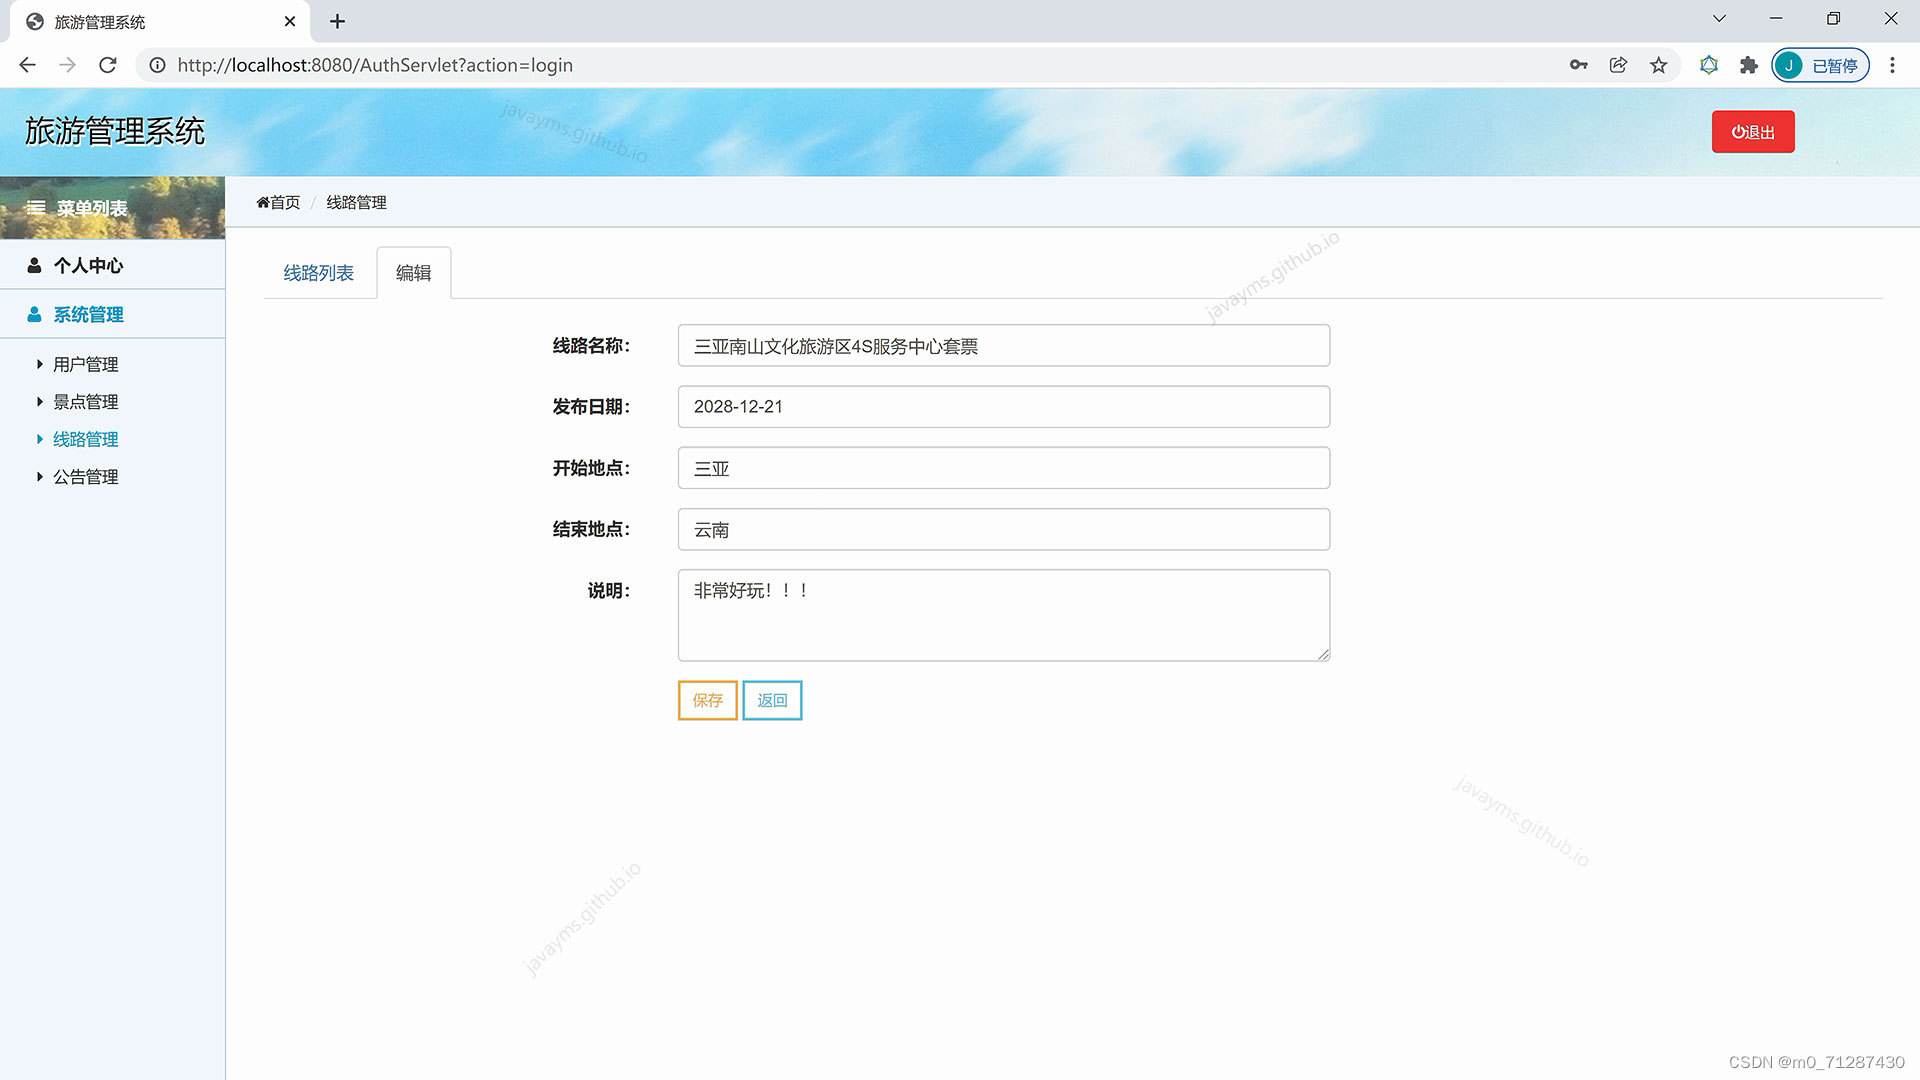Open saved passwords key icon
The image size is (1920, 1080).
click(1579, 65)
